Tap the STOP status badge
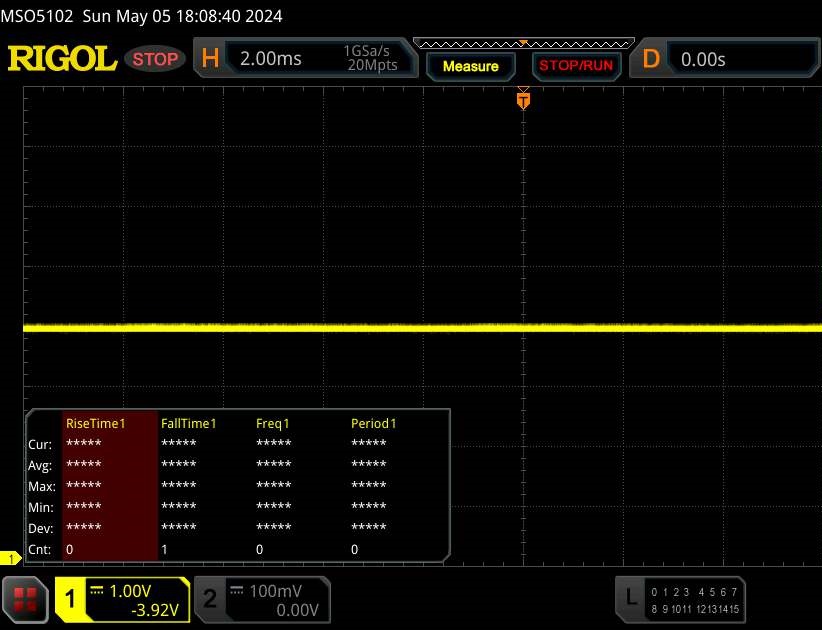Viewport: 822px width, 630px height. (155, 59)
